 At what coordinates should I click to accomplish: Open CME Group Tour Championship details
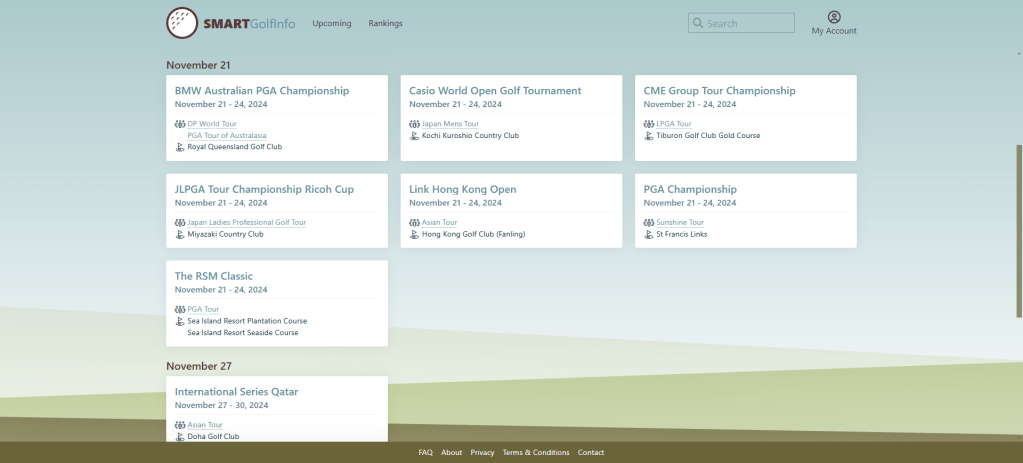coord(720,90)
